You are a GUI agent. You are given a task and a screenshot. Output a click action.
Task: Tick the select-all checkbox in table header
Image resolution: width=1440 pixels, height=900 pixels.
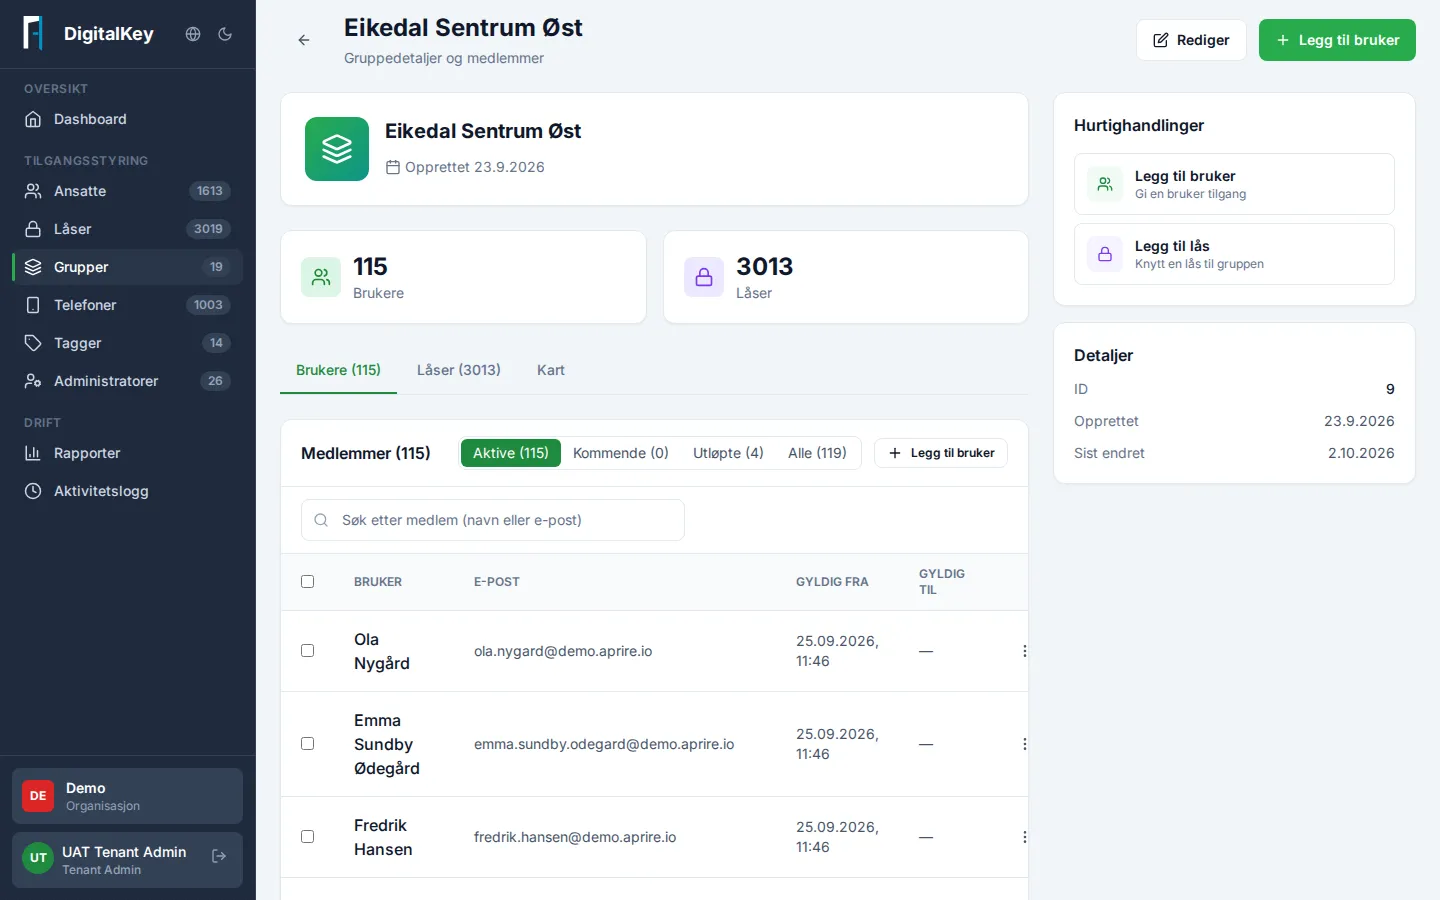[308, 582]
